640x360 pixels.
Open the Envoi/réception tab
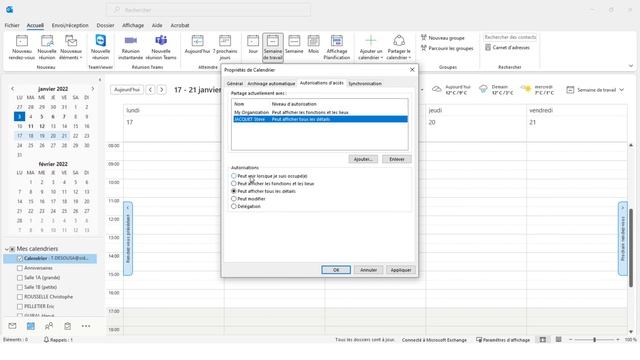point(70,25)
